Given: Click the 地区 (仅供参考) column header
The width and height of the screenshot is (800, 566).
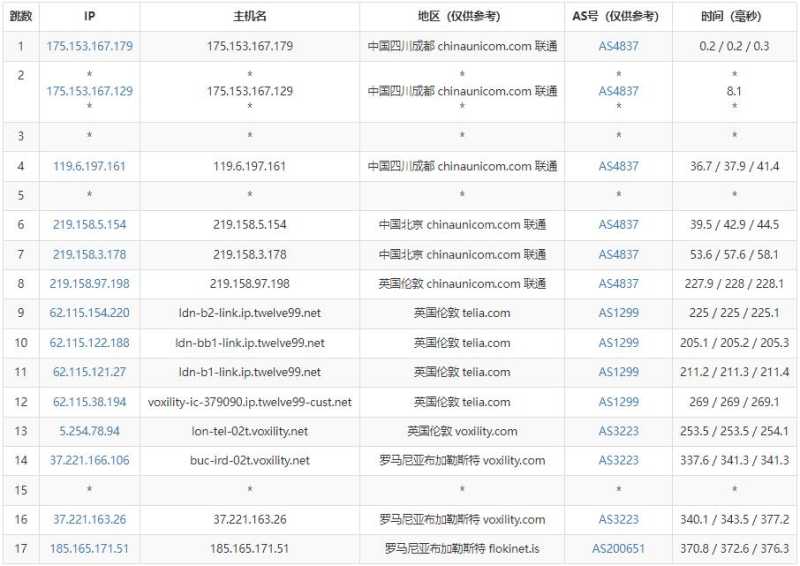Looking at the screenshot, I should [462, 16].
